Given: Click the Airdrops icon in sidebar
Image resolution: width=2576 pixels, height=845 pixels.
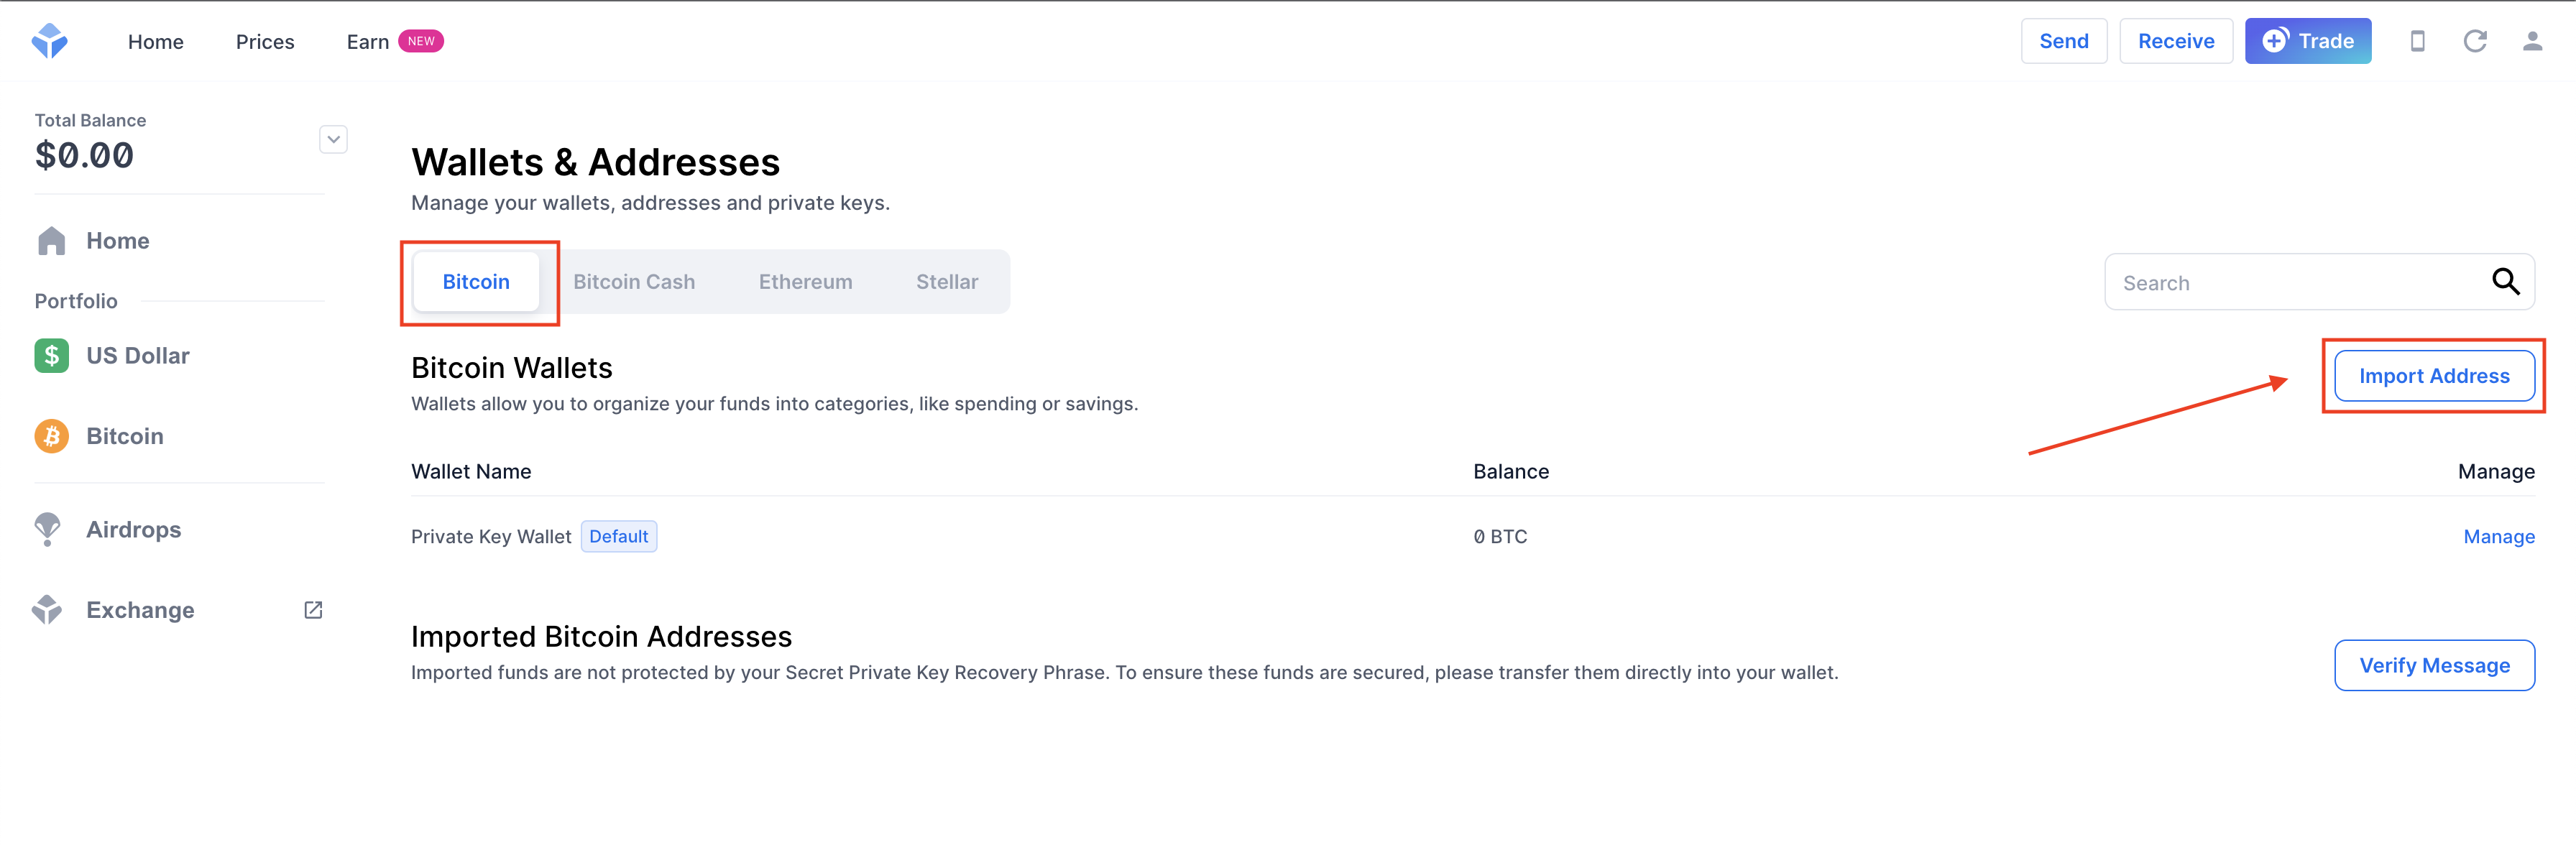Looking at the screenshot, I should (47, 530).
